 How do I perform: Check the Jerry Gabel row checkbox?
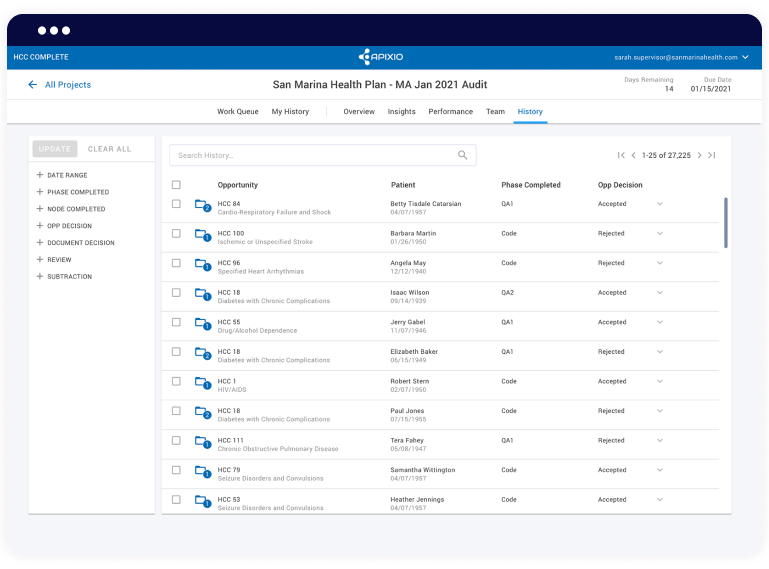(x=176, y=322)
